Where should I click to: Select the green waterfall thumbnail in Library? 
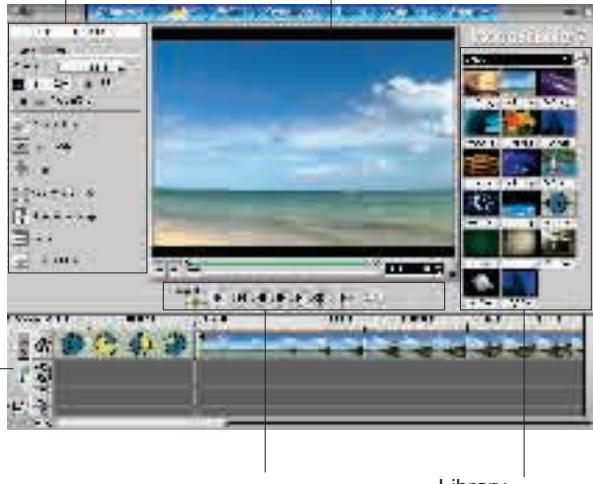point(558,163)
